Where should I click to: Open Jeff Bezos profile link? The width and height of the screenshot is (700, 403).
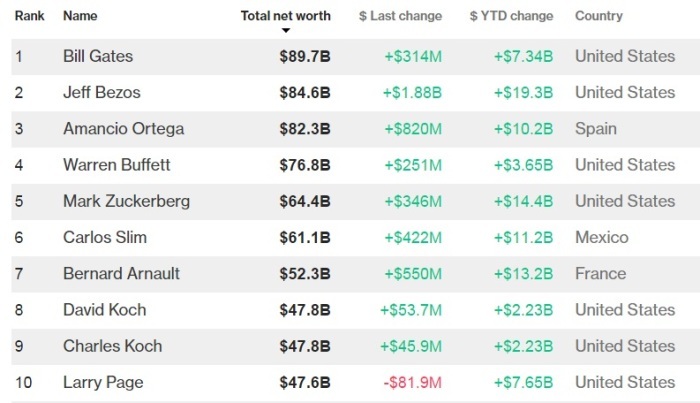pyautogui.click(x=101, y=92)
